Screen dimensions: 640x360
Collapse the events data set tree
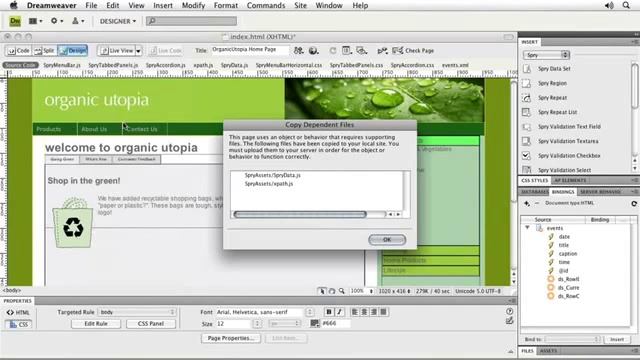pos(527,228)
